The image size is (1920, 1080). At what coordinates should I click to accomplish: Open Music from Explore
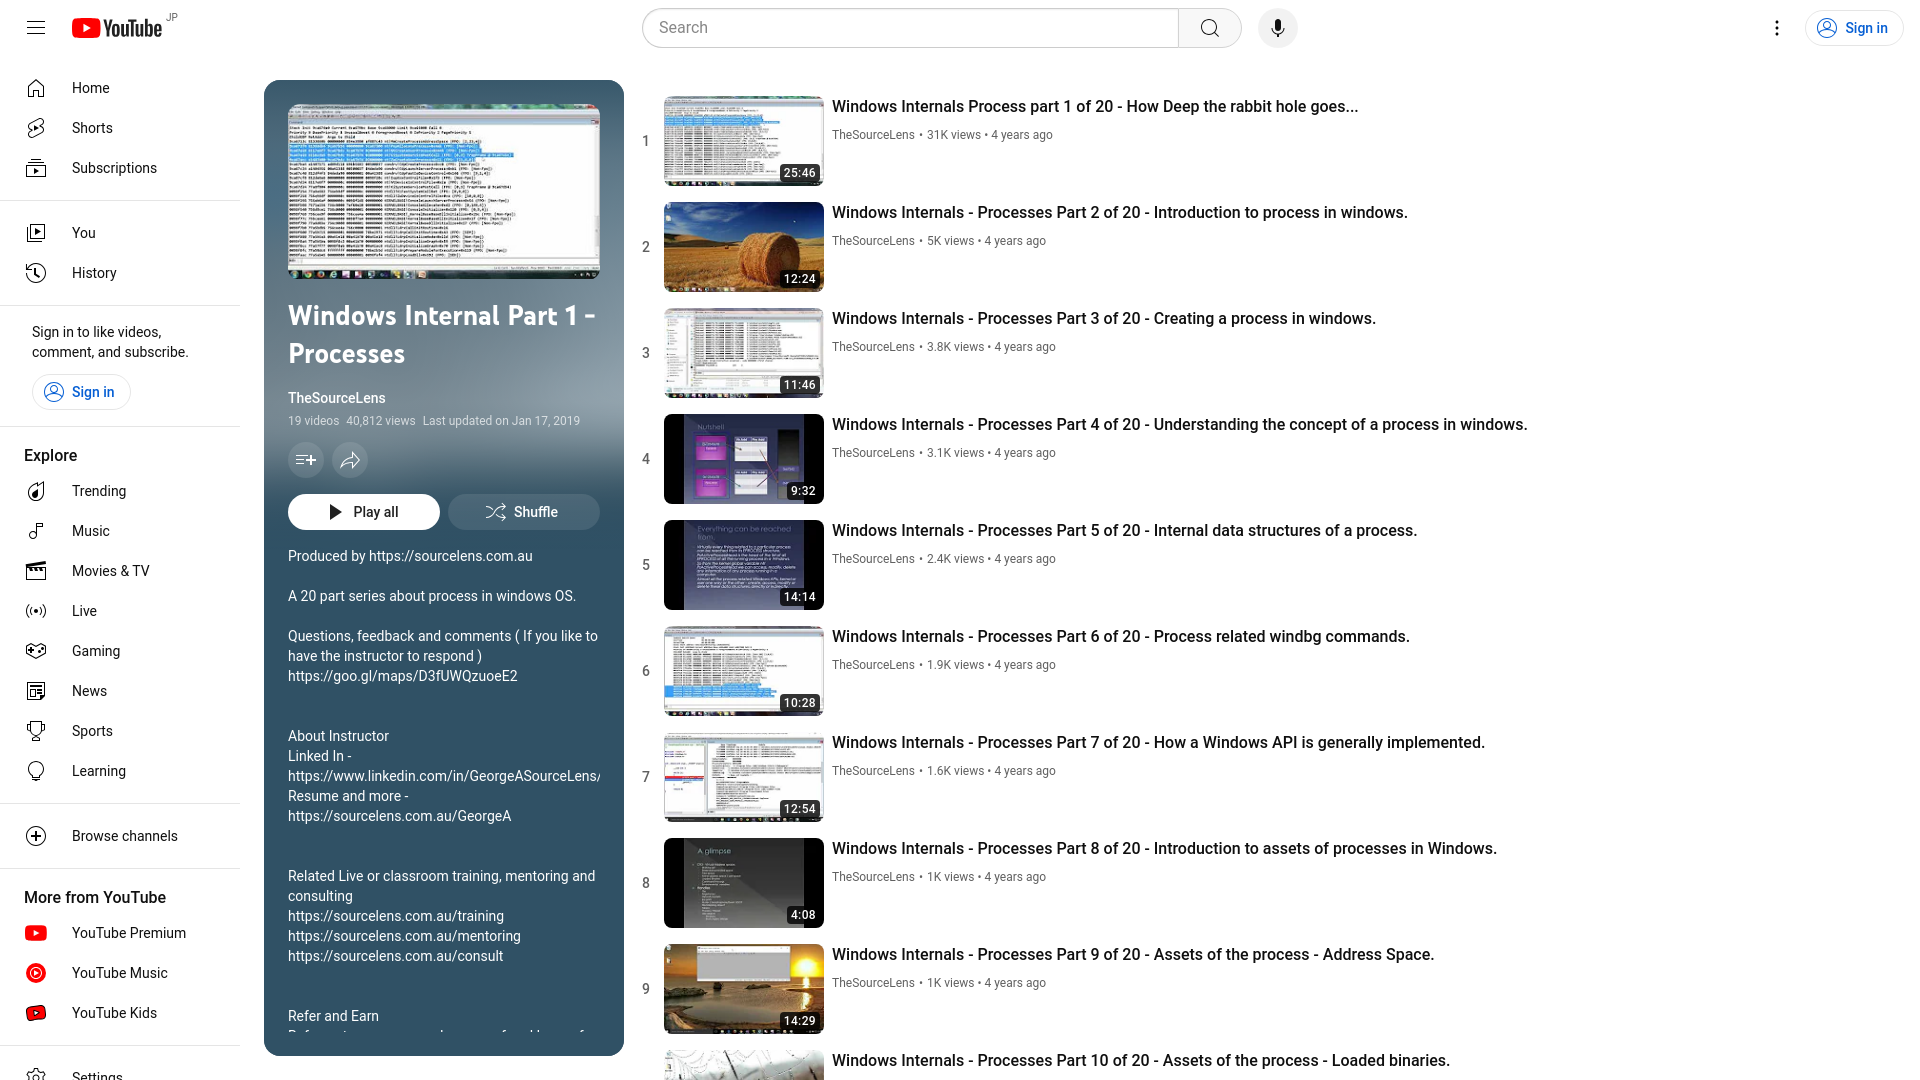coord(120,531)
